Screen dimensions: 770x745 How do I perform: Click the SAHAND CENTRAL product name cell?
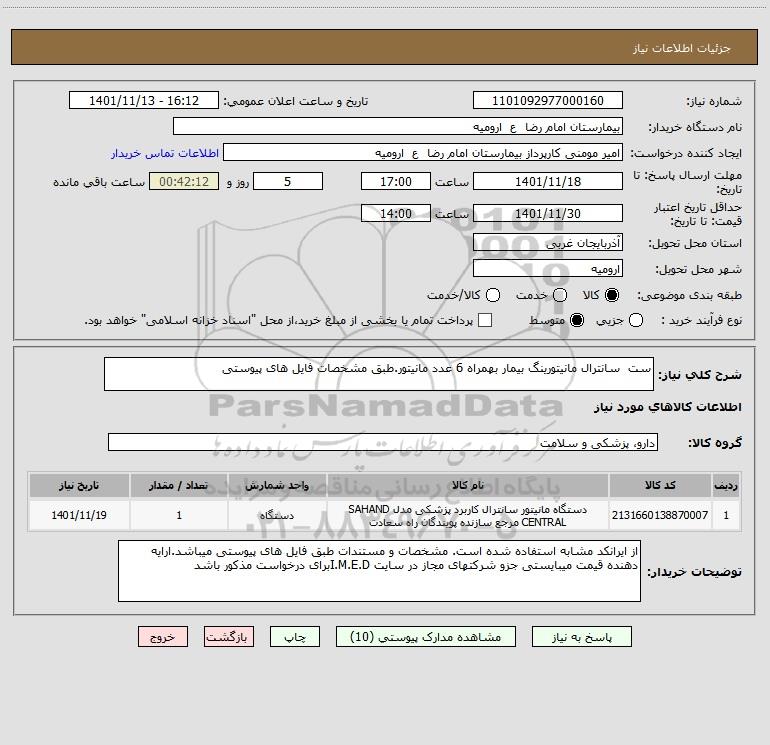[468, 515]
